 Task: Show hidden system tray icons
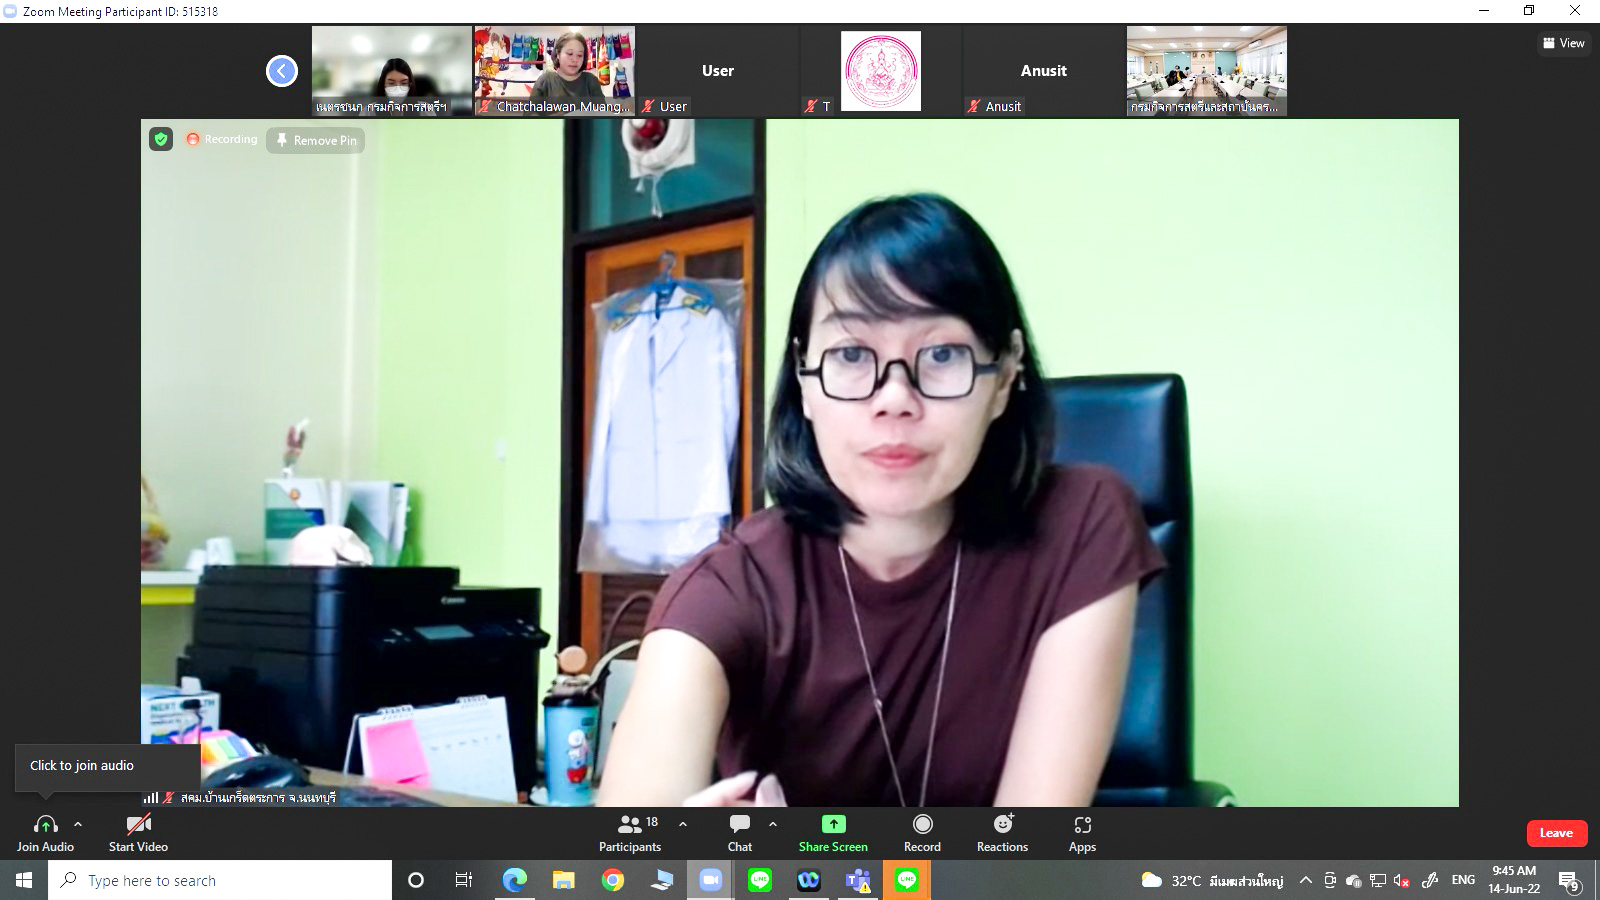coord(1305,880)
